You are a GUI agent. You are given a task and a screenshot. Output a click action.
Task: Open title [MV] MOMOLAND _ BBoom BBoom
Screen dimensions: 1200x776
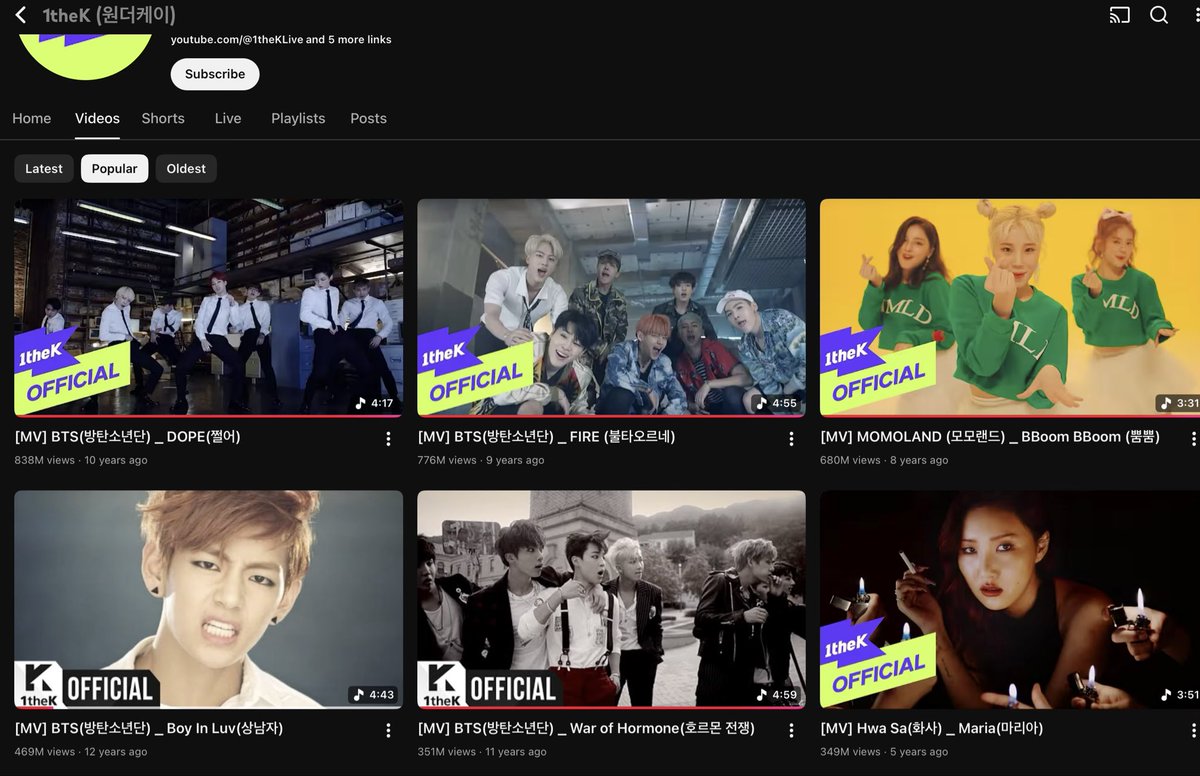[990, 437]
